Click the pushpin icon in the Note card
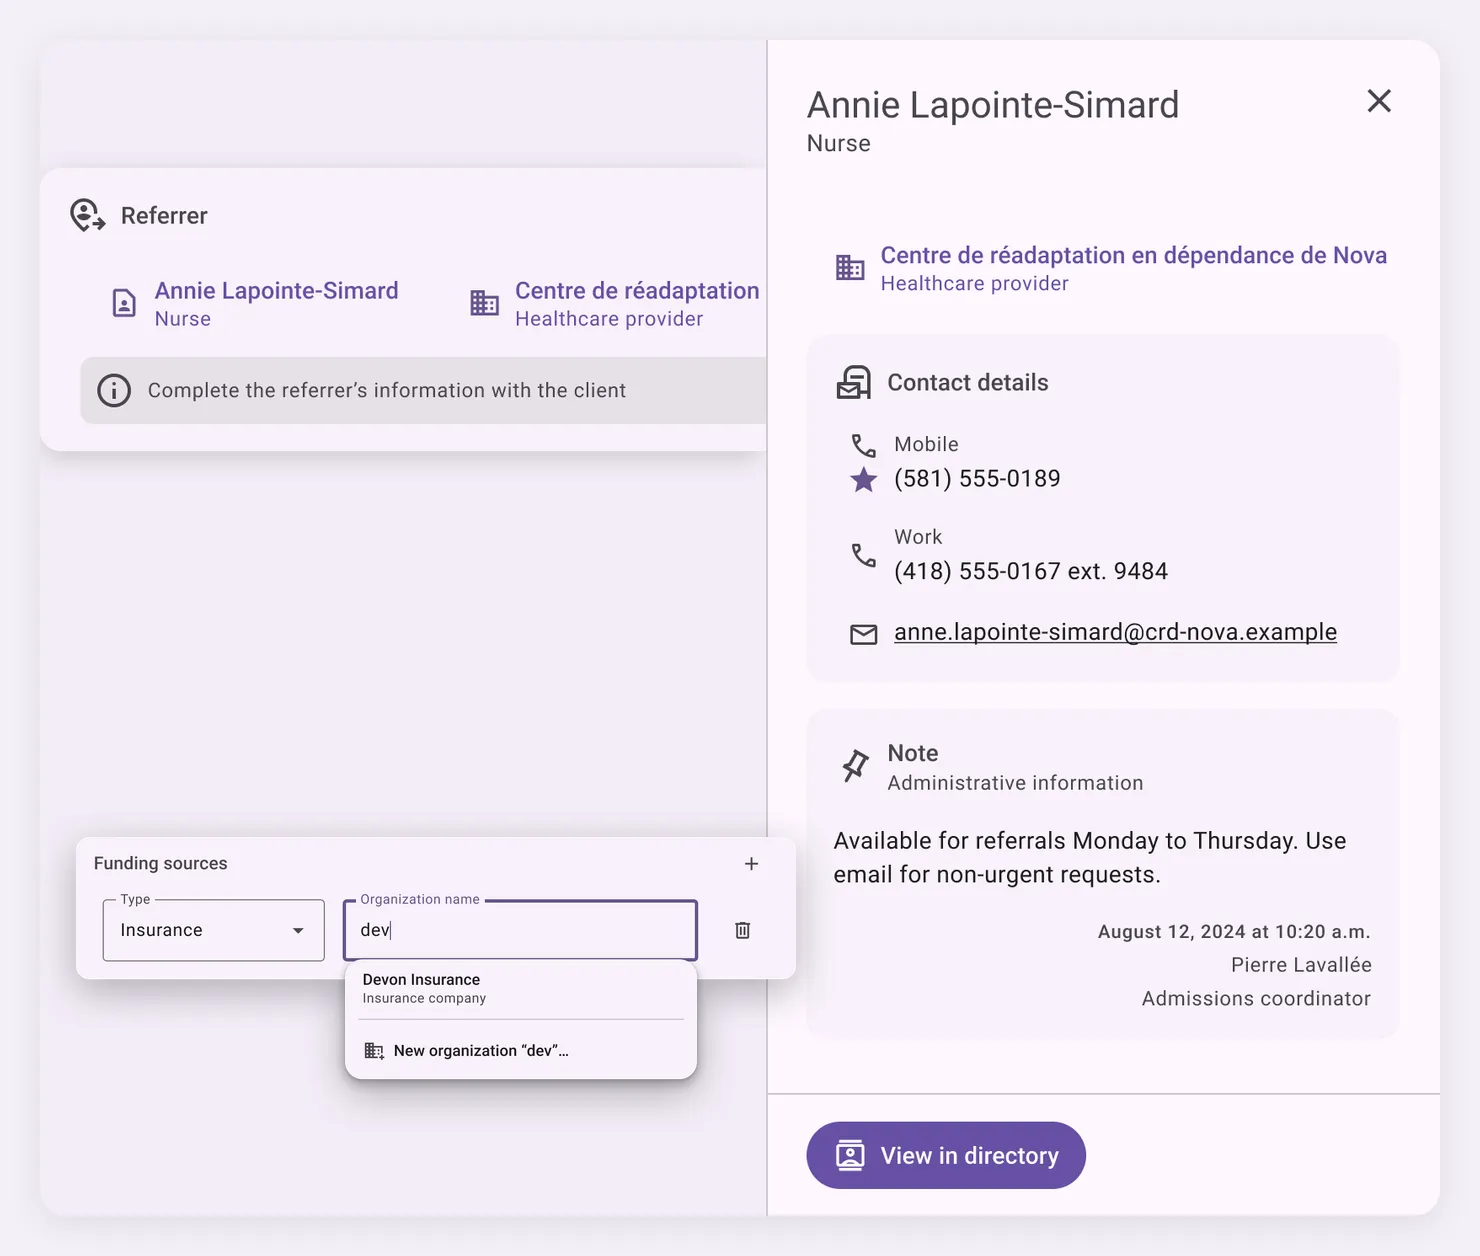The width and height of the screenshot is (1480, 1256). [x=855, y=766]
